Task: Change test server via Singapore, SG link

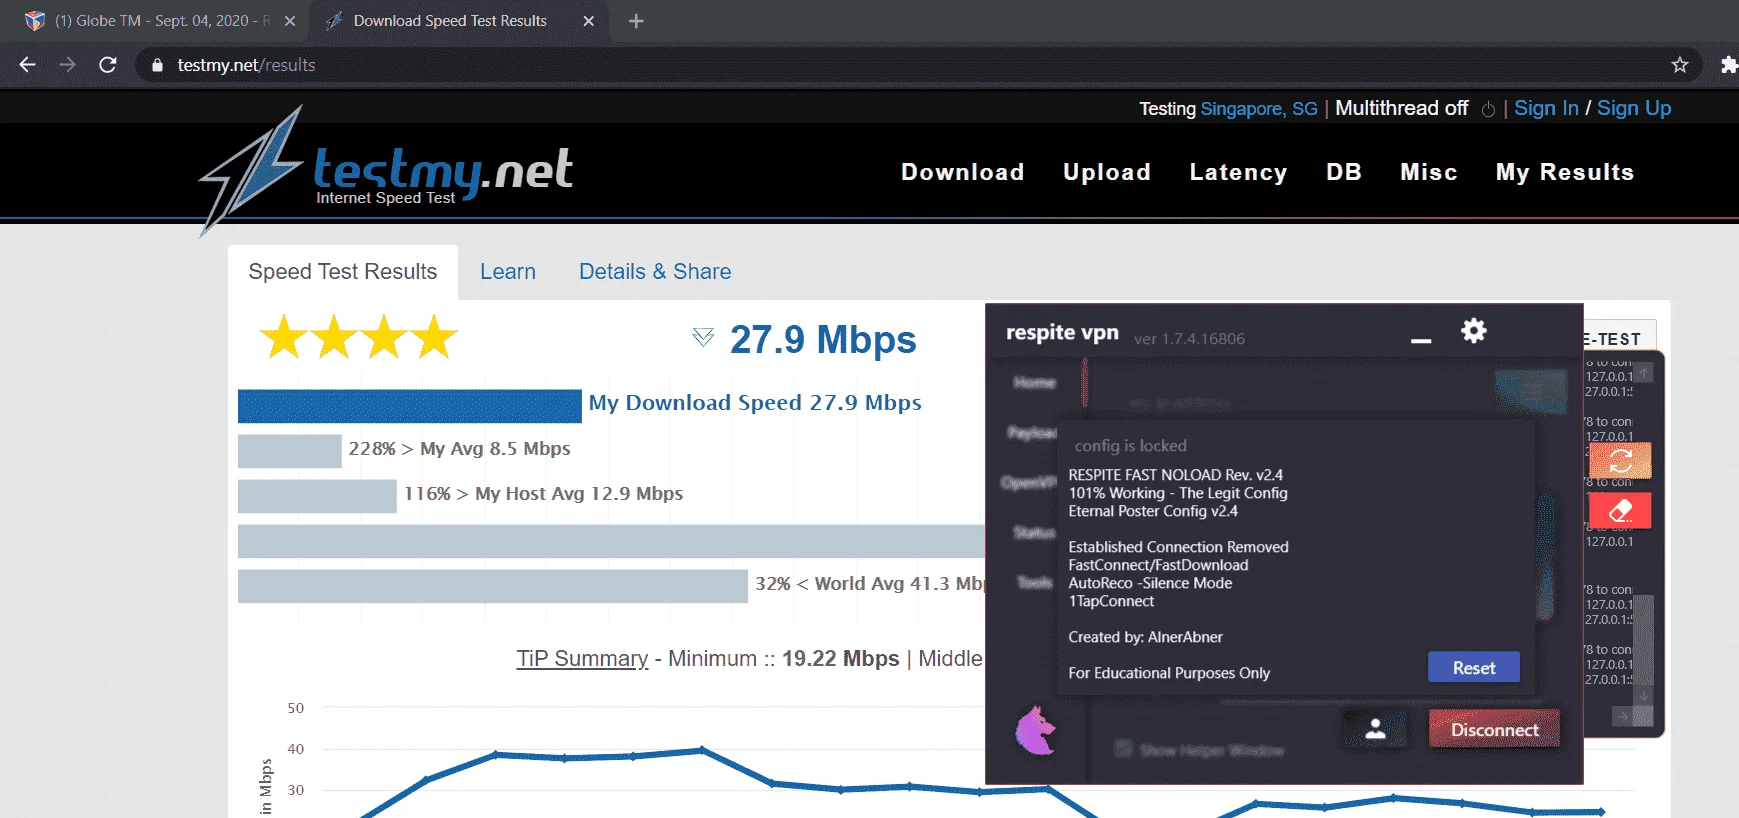Action: [1259, 109]
